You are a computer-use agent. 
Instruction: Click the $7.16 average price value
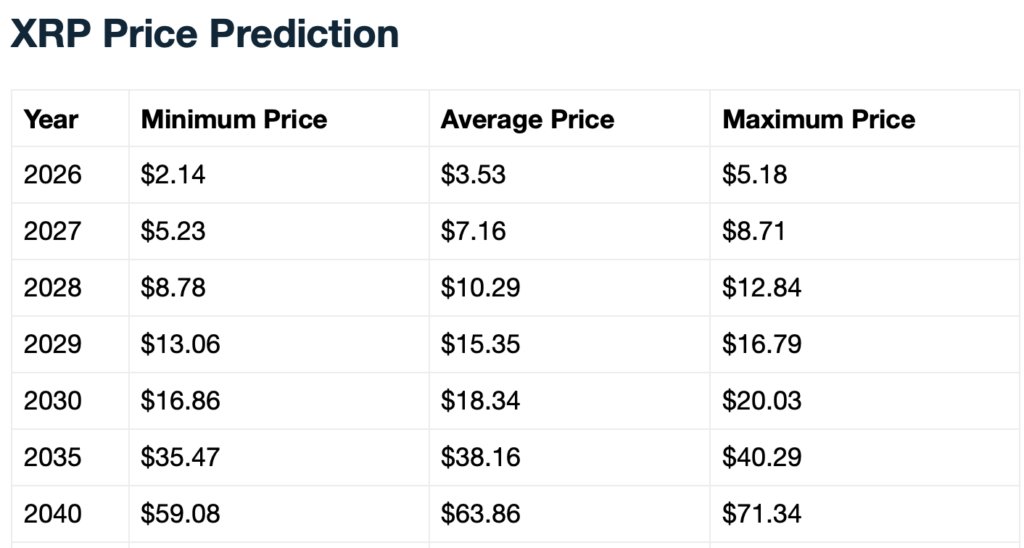[473, 232]
